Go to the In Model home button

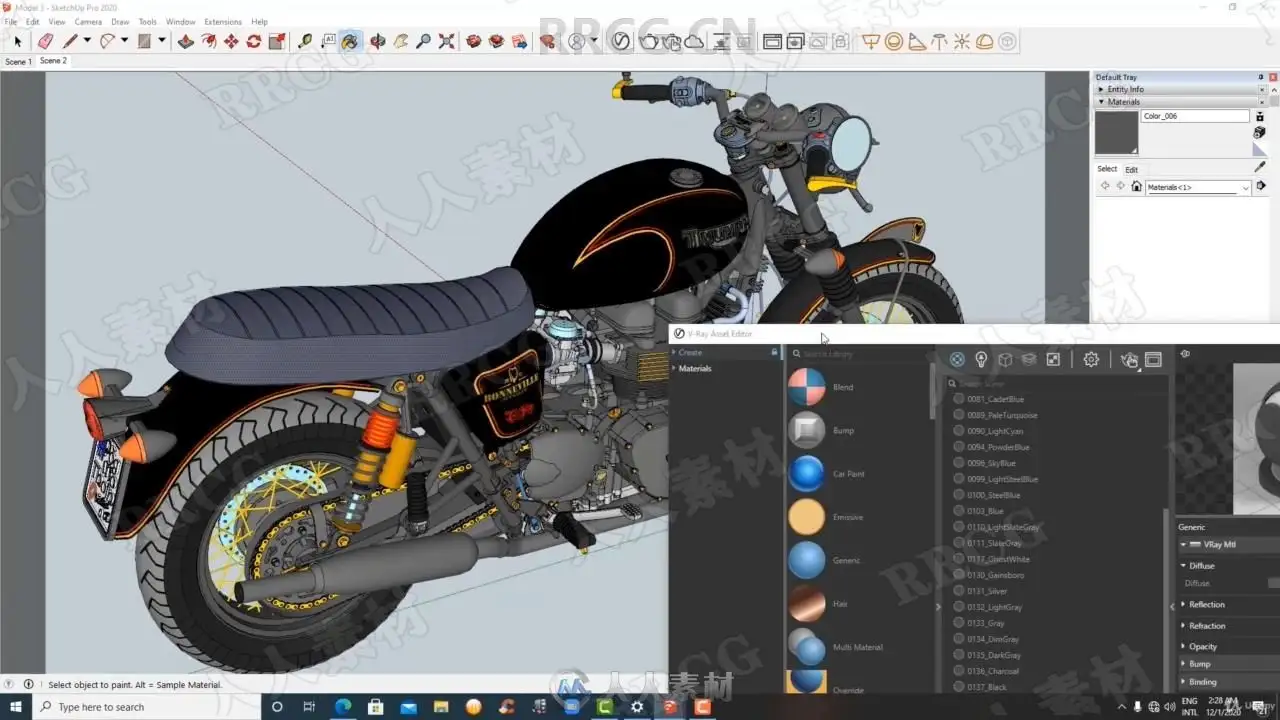[x=1136, y=187]
